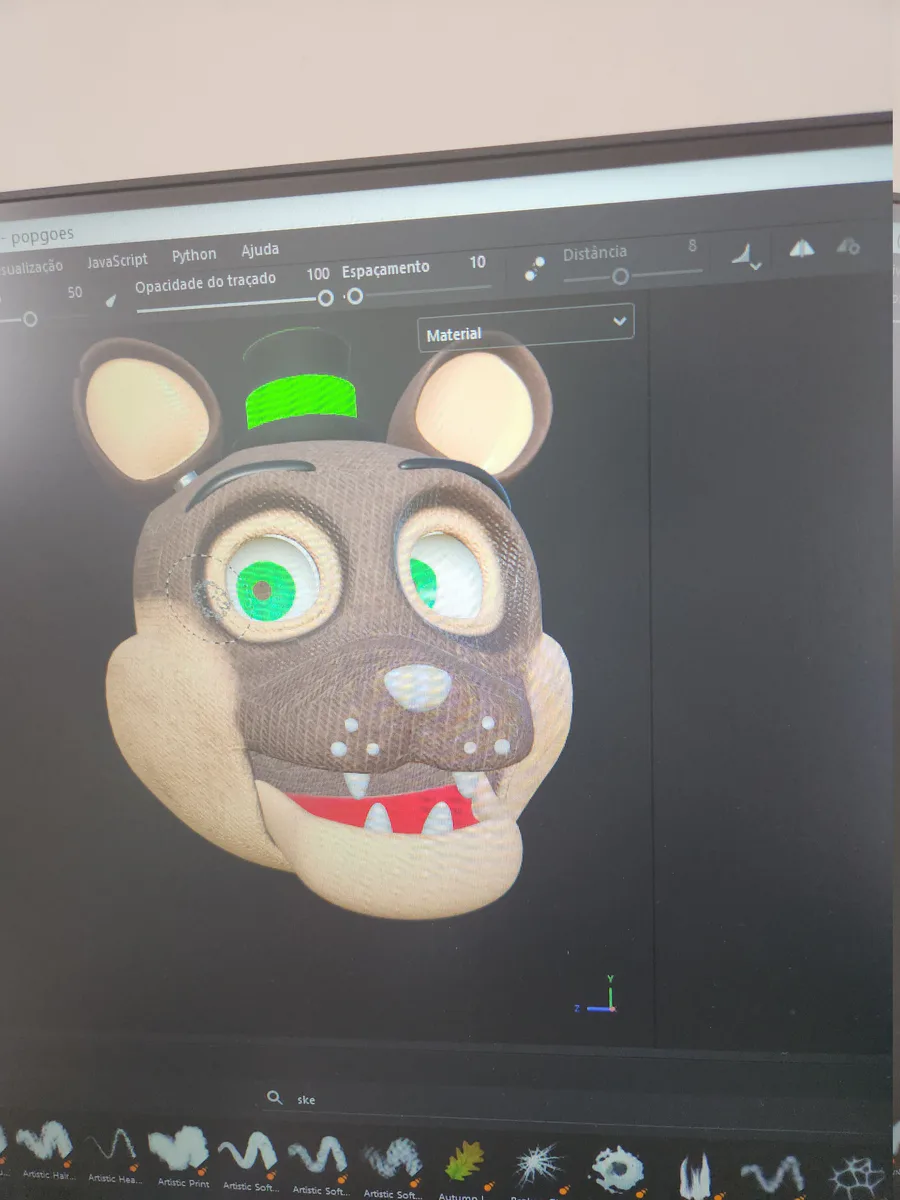Toggle the lazy mouse icon beside Distância
The width and height of the screenshot is (900, 1200).
(535, 268)
